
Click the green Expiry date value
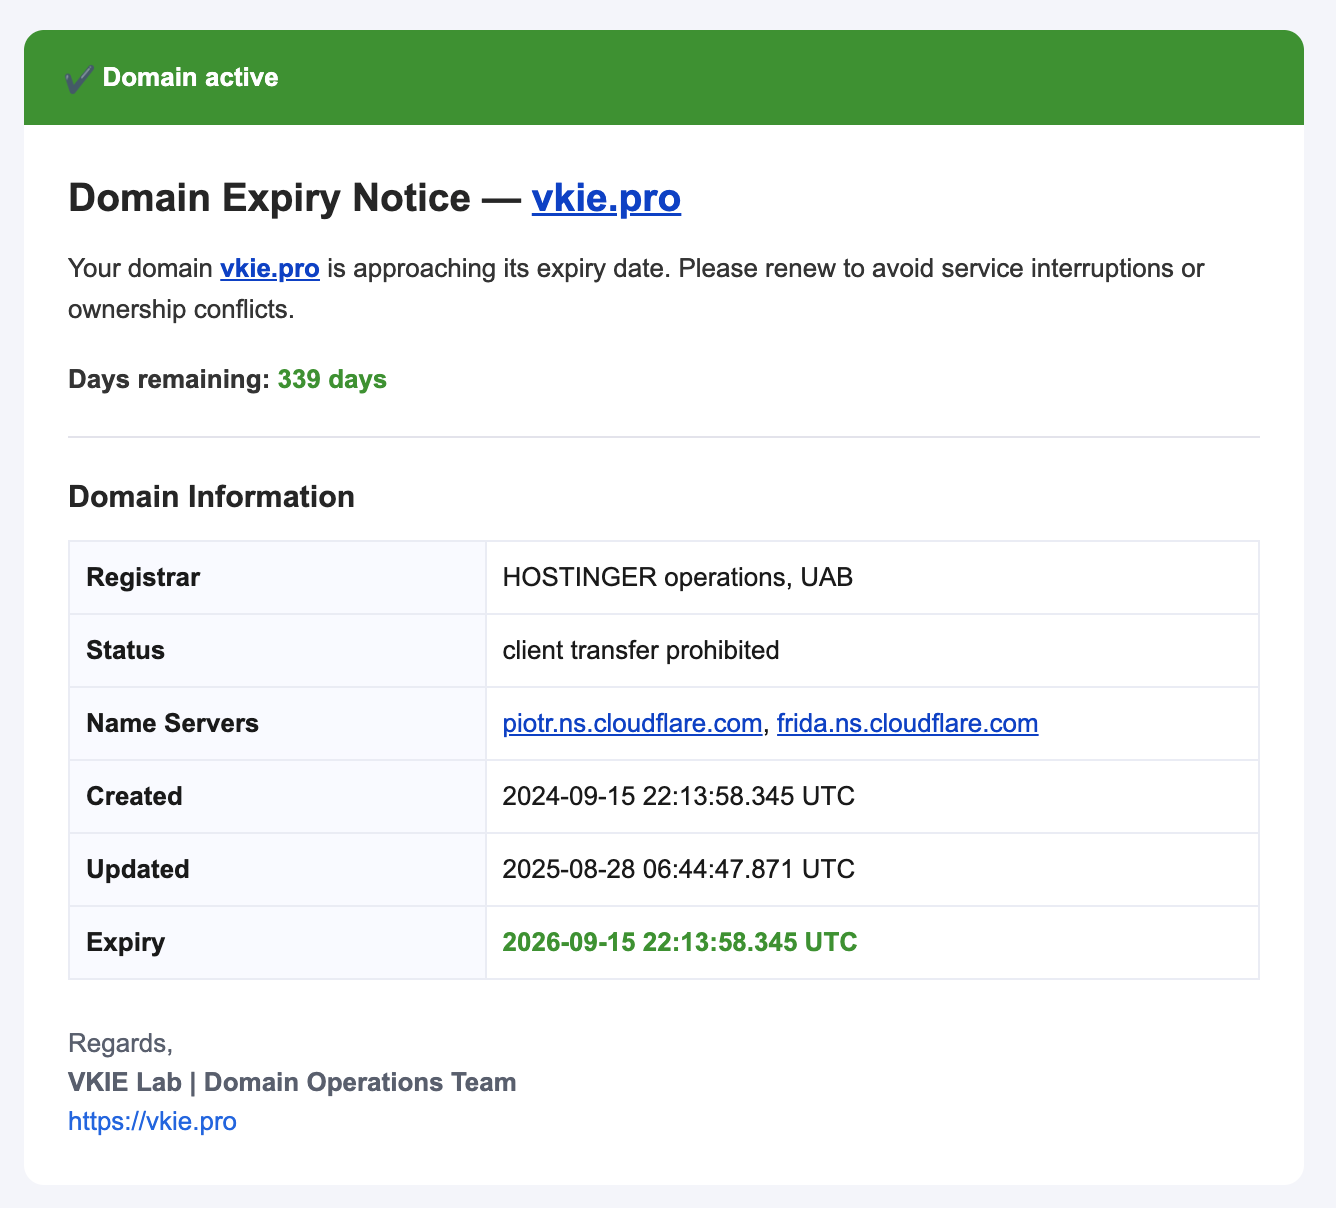679,942
